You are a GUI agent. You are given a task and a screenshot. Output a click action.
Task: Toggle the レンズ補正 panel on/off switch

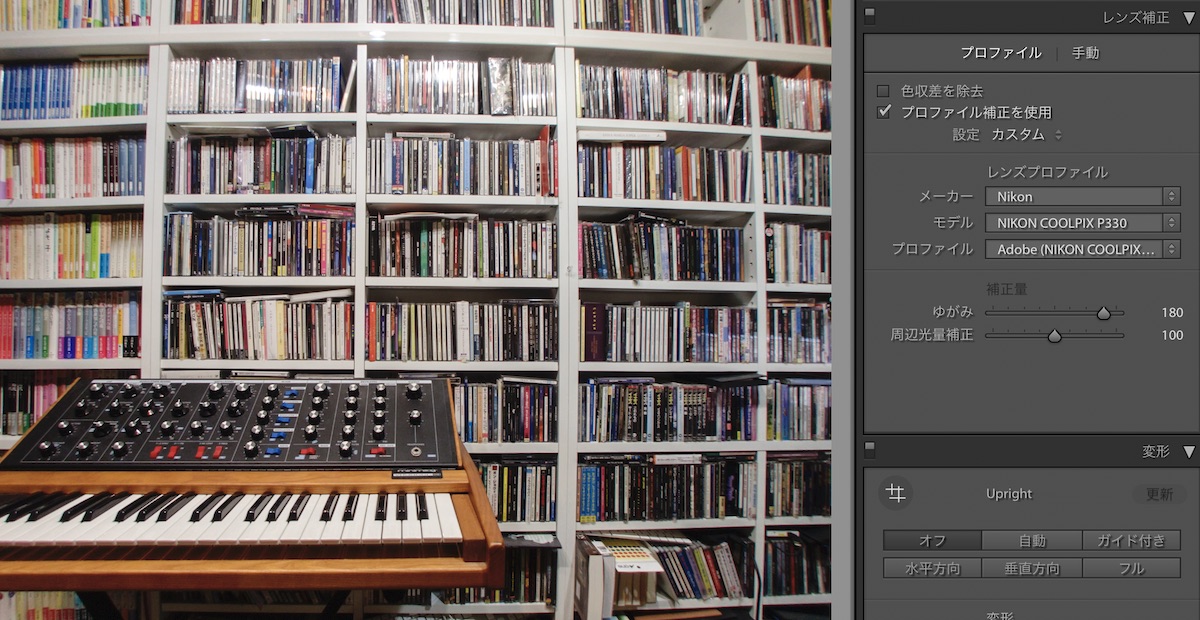pos(870,17)
